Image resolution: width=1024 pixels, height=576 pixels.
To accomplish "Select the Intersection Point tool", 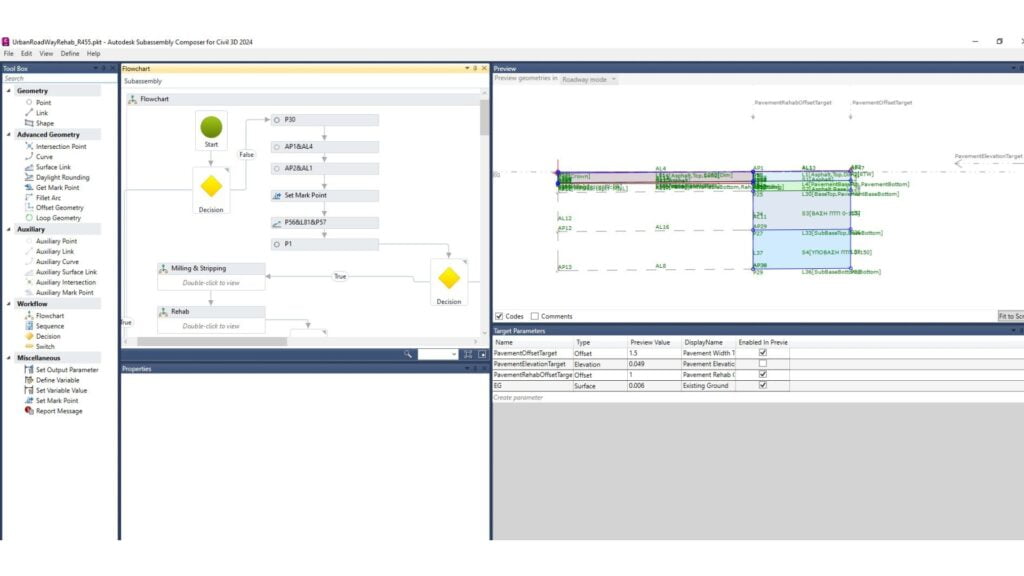I will (x=60, y=146).
